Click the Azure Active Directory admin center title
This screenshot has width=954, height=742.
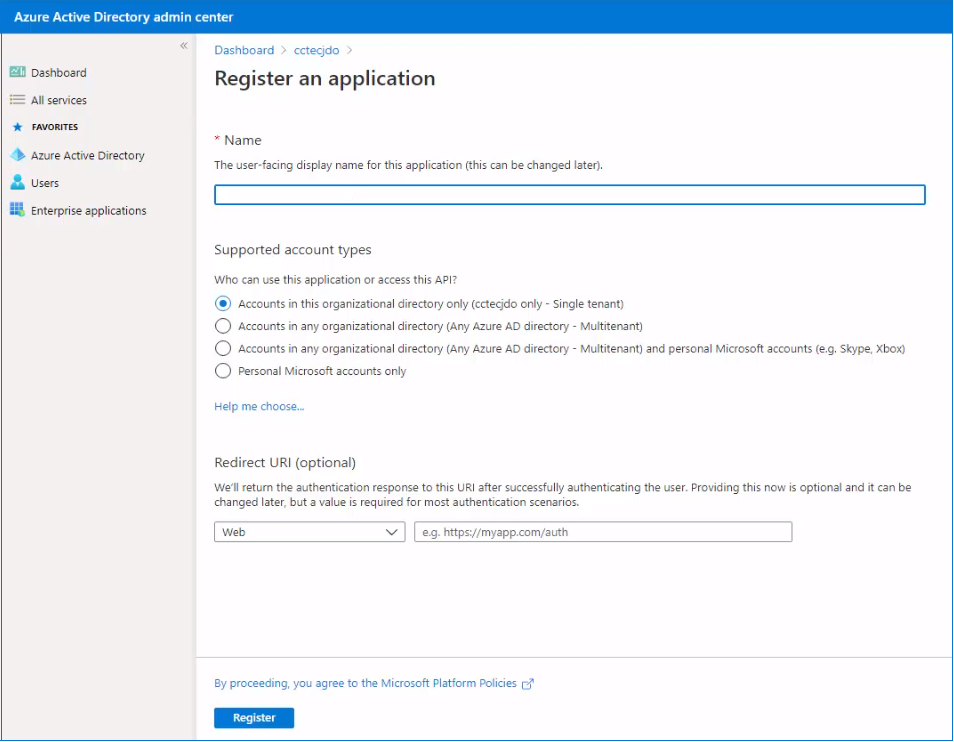click(124, 17)
